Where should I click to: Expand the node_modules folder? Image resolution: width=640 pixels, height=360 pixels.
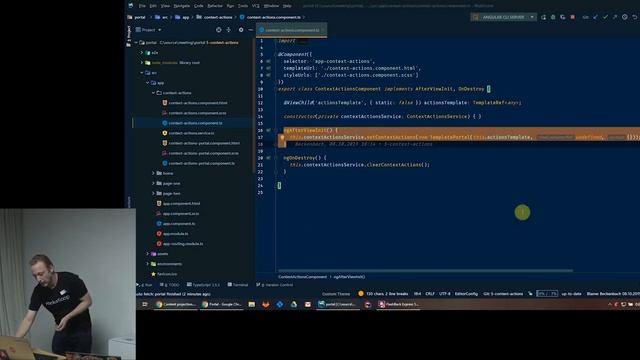(142, 63)
